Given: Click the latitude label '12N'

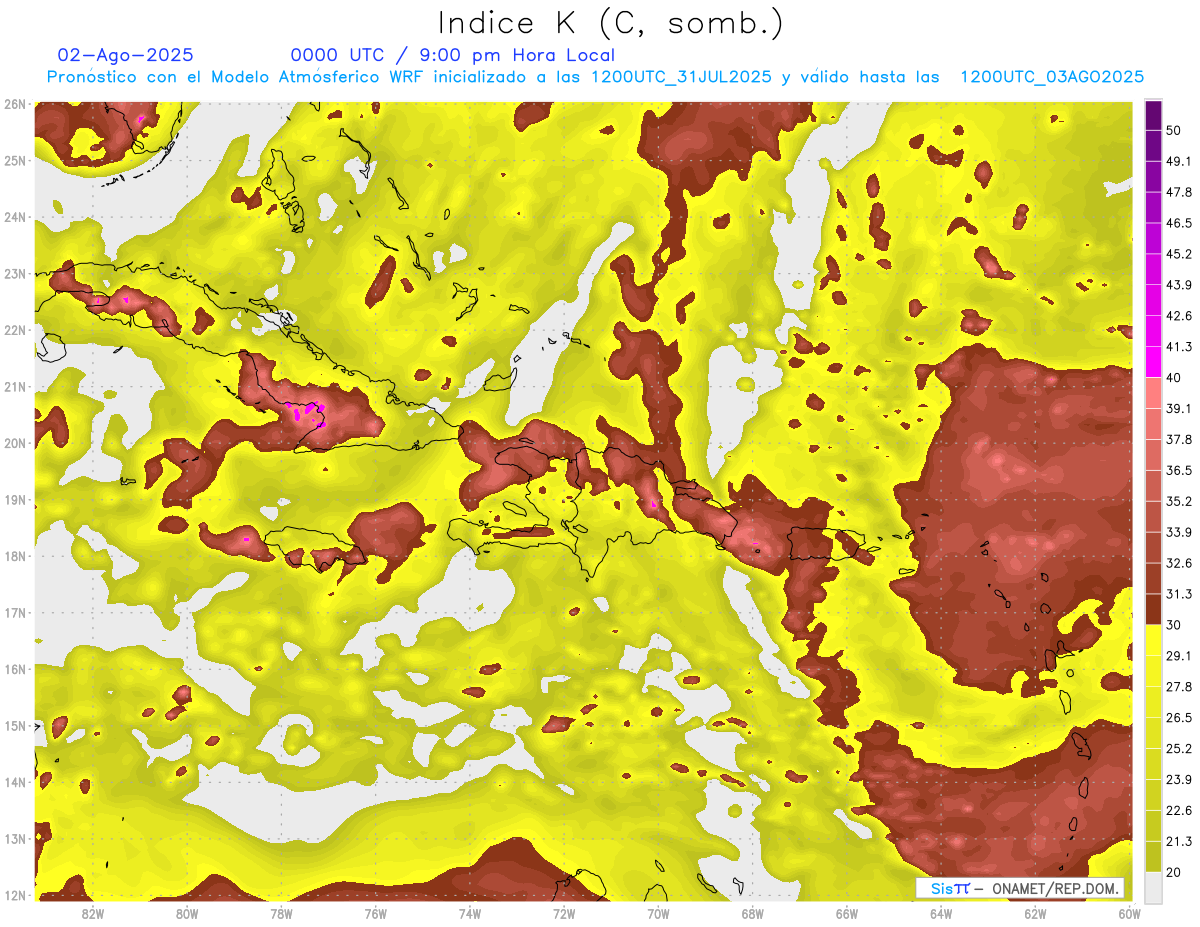Looking at the screenshot, I should pyautogui.click(x=15, y=895).
